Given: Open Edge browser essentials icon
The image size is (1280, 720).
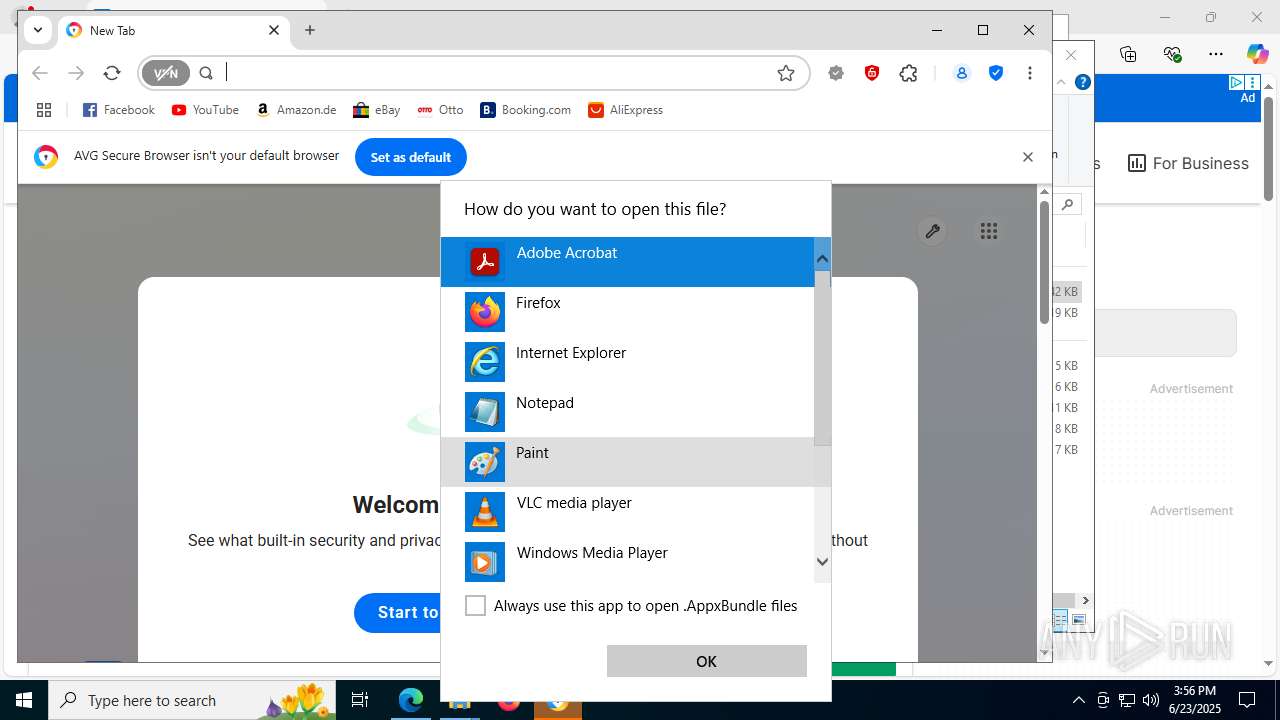Looking at the screenshot, I should (x=1172, y=54).
